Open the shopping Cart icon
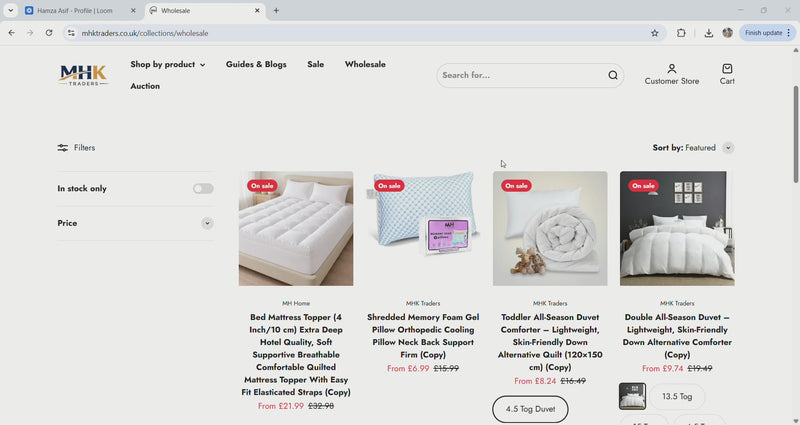The image size is (800, 425). [727, 69]
